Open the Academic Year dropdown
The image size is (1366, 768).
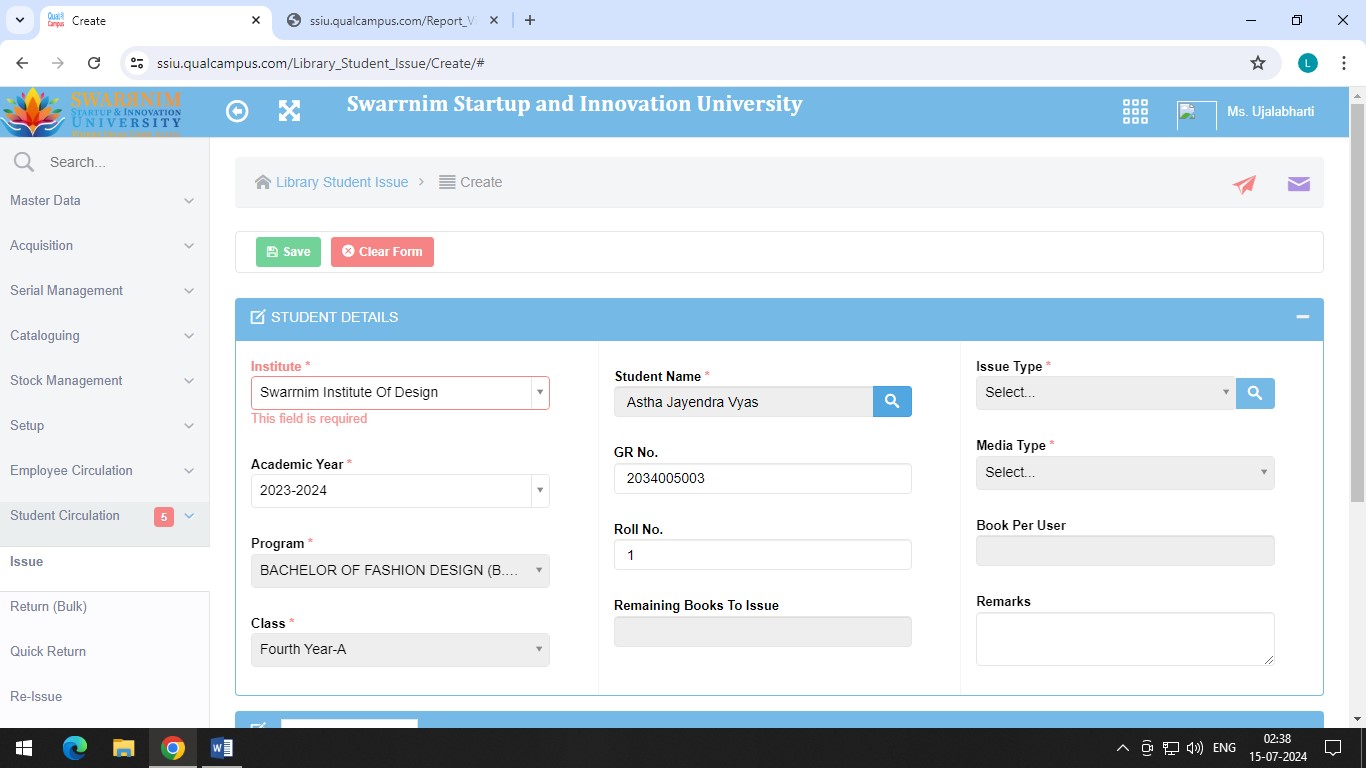click(x=400, y=491)
